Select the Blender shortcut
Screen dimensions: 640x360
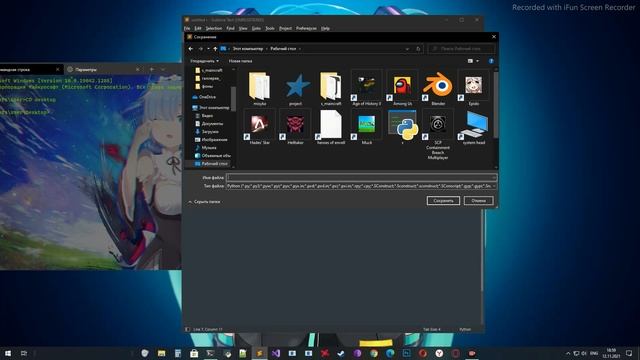tap(438, 88)
